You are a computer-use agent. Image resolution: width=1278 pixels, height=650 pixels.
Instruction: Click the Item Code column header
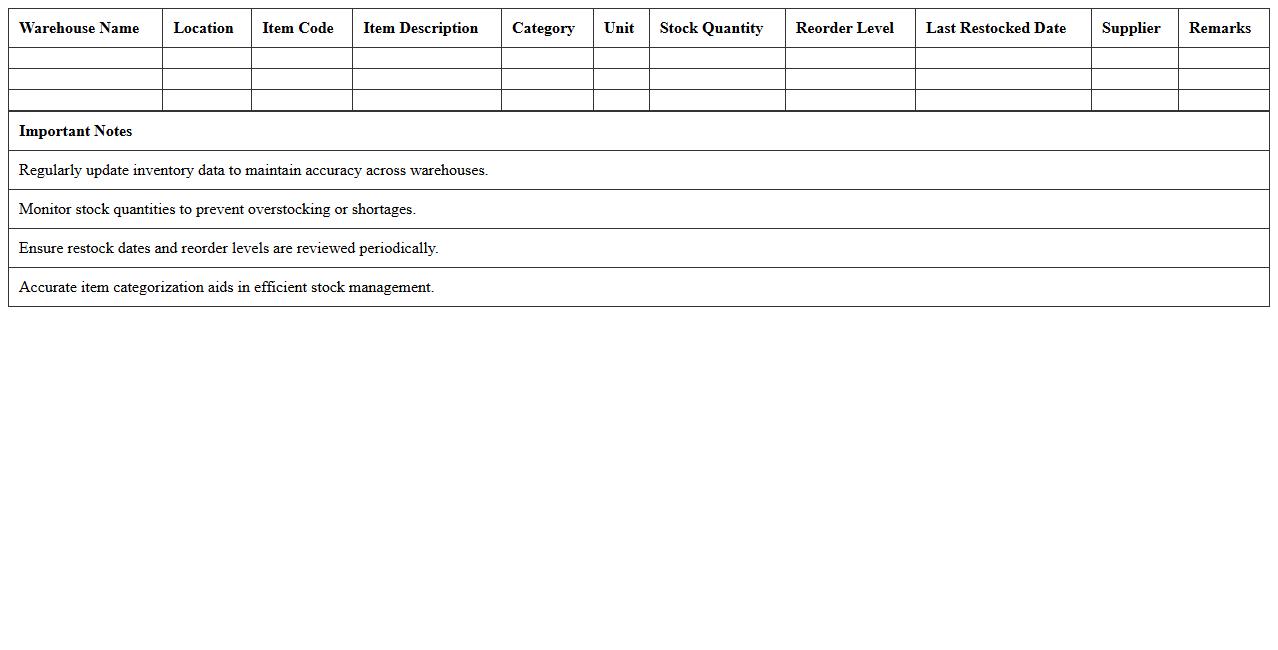point(297,28)
